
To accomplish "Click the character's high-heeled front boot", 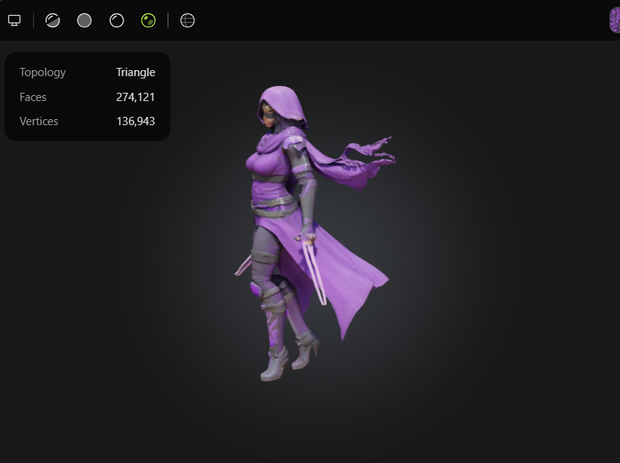I will pos(274,364).
